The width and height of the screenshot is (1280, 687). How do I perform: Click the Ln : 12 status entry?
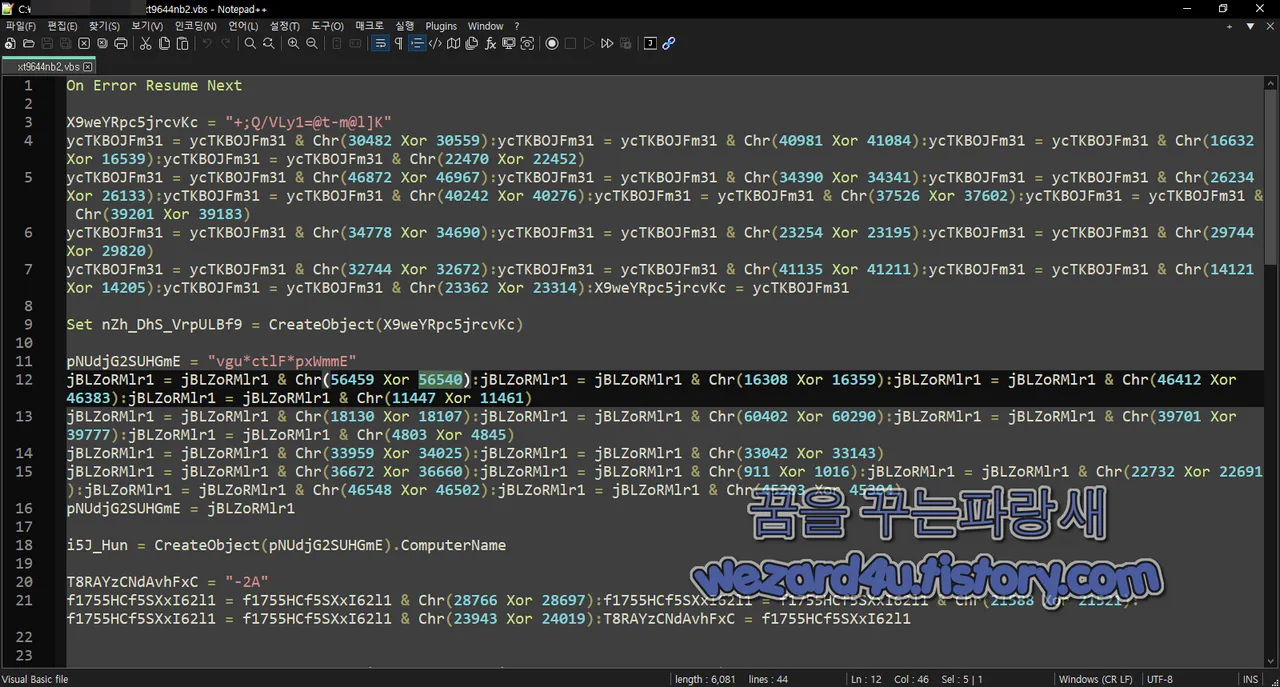click(867, 679)
